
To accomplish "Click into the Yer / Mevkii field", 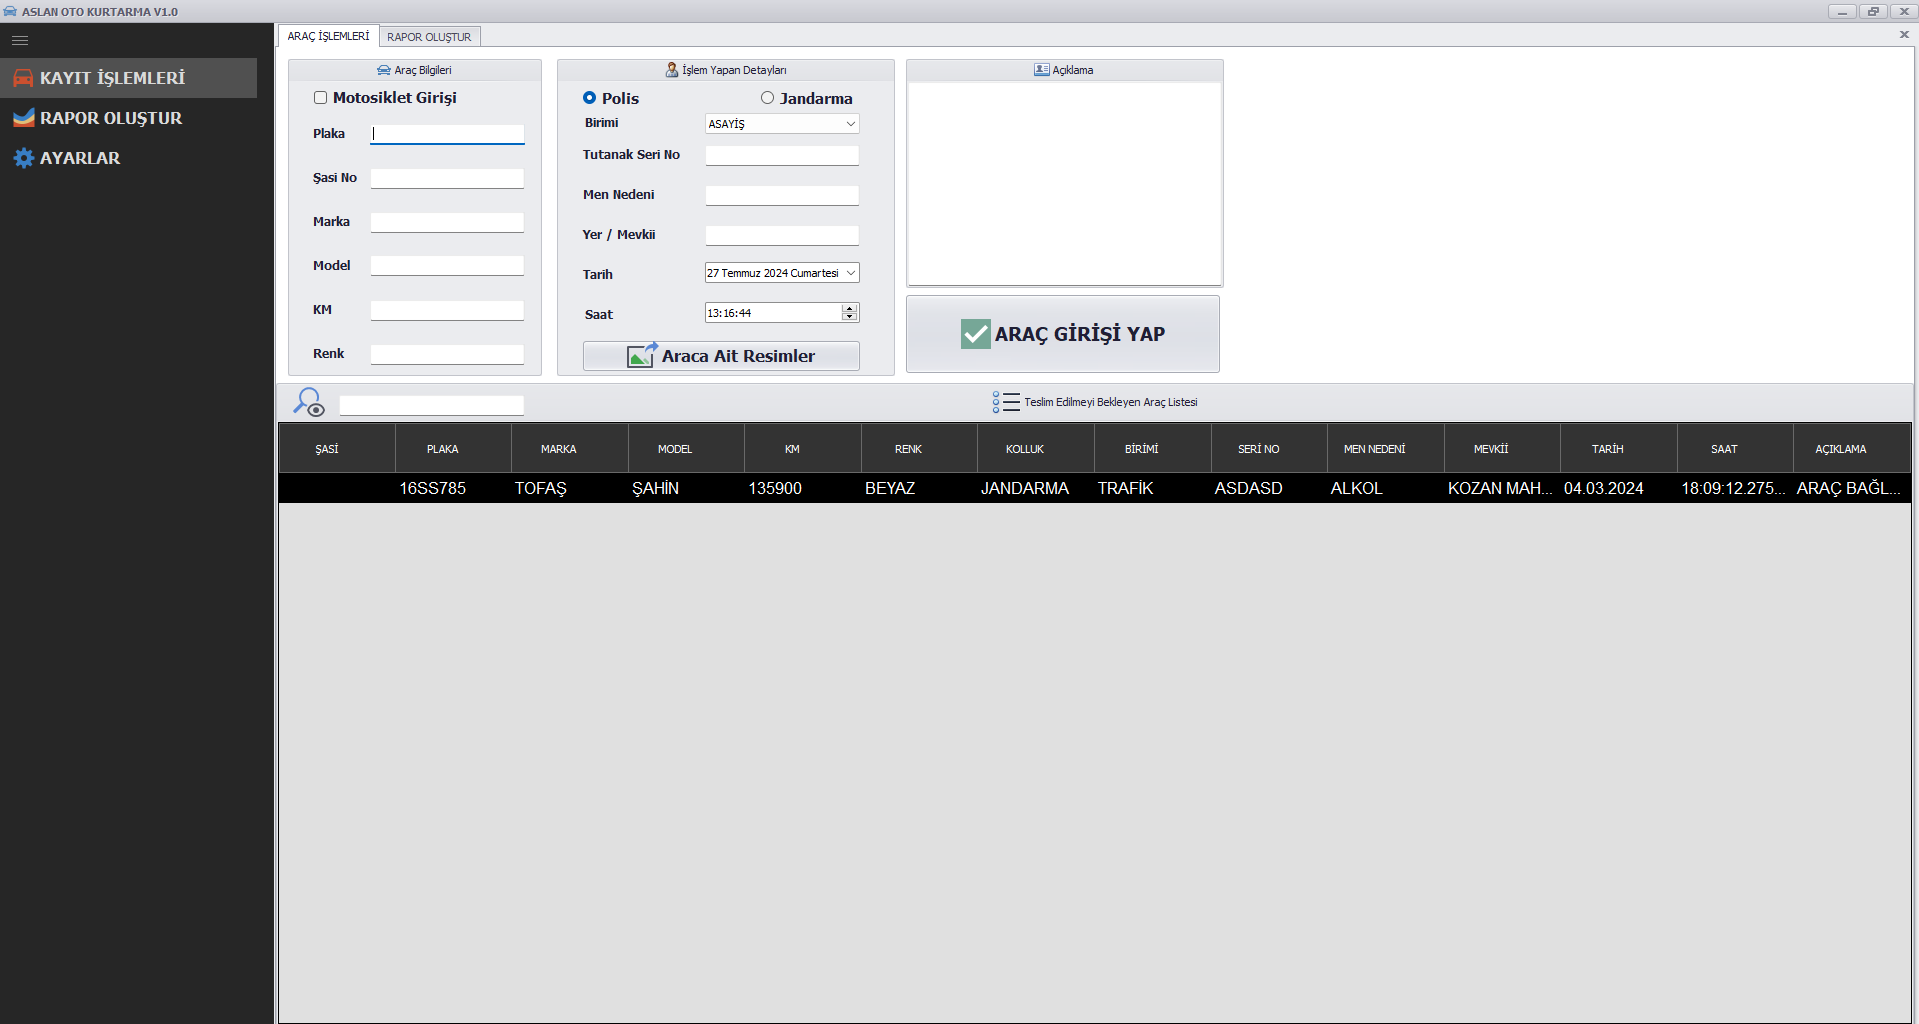I will tap(782, 235).
